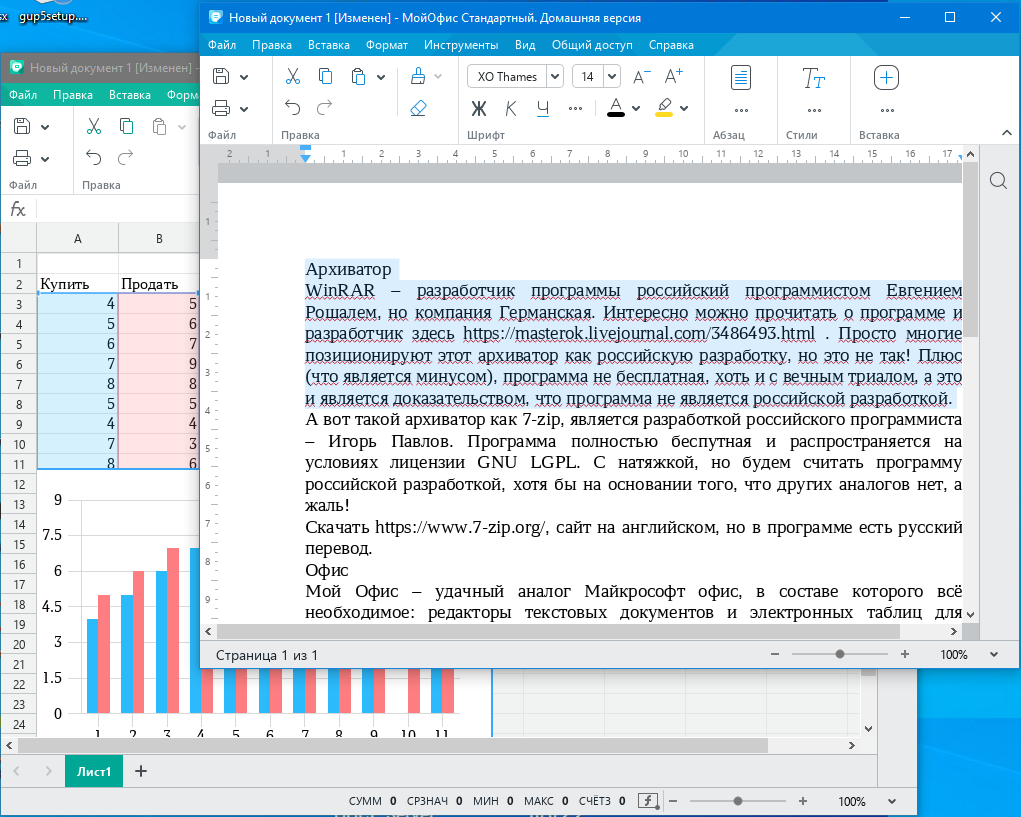Select column A header in the spreadsheet
The width and height of the screenshot is (1021, 817).
78,238
